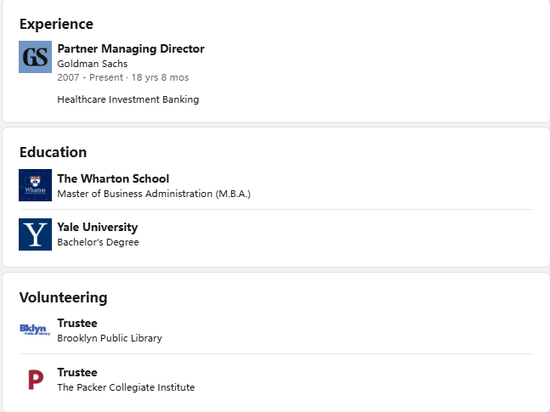550x412 pixels.
Task: Click the Experience section heading
Action: [x=56, y=25]
